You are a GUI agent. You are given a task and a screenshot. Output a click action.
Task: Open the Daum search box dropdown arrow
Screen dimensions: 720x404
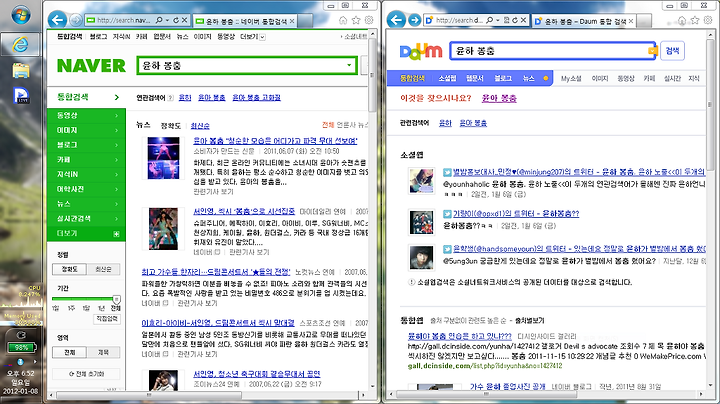[652, 50]
